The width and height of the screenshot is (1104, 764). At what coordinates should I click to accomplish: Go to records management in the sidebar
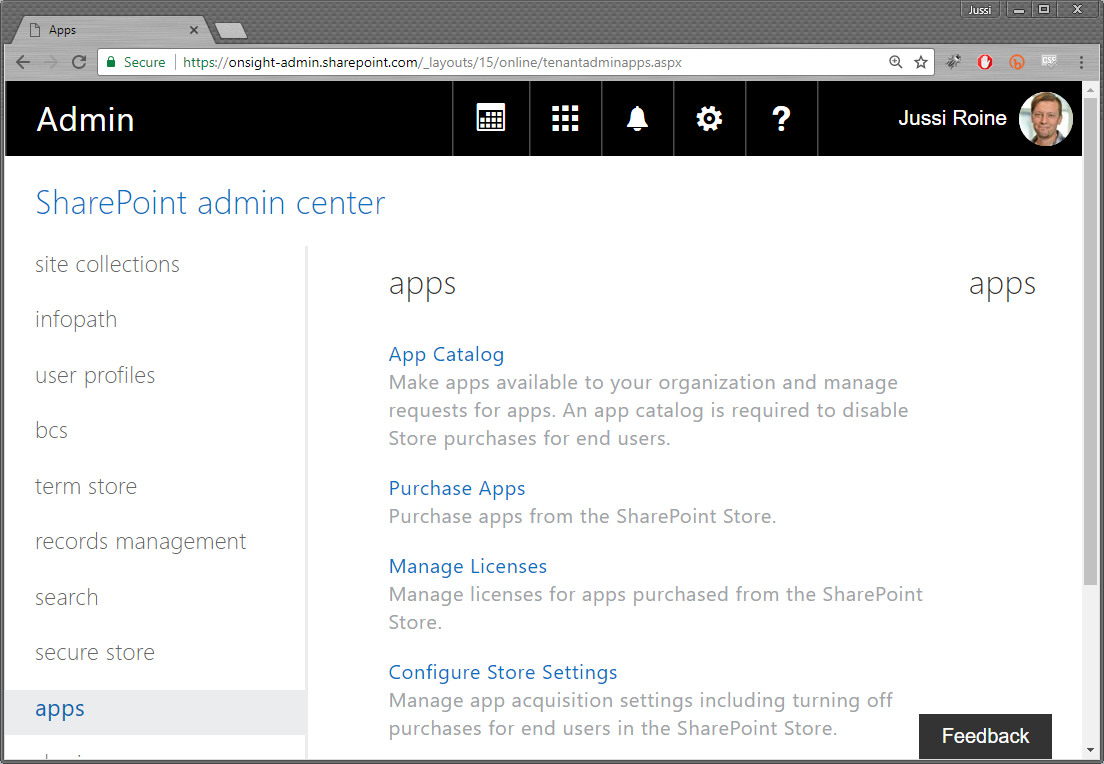[x=141, y=541]
